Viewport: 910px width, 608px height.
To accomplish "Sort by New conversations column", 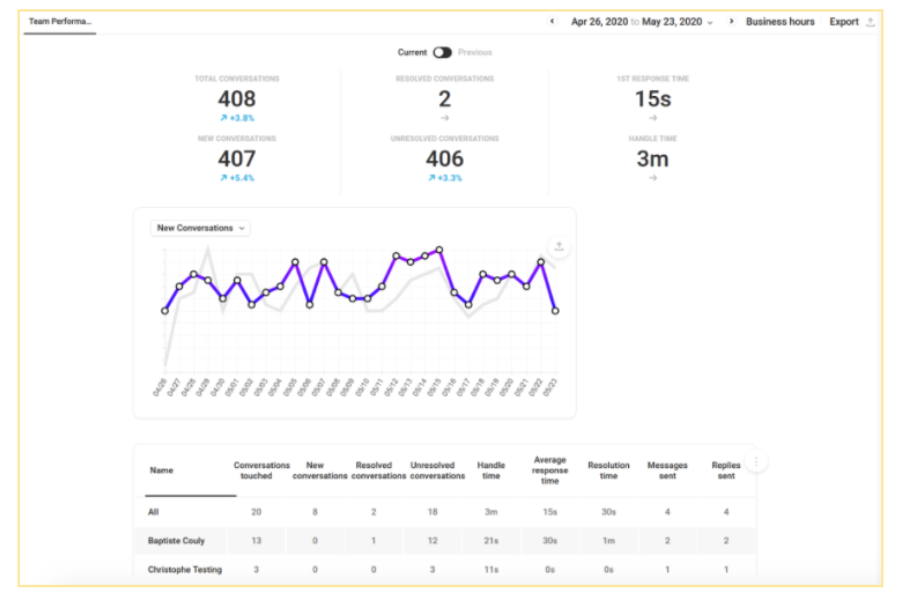I will coord(320,470).
